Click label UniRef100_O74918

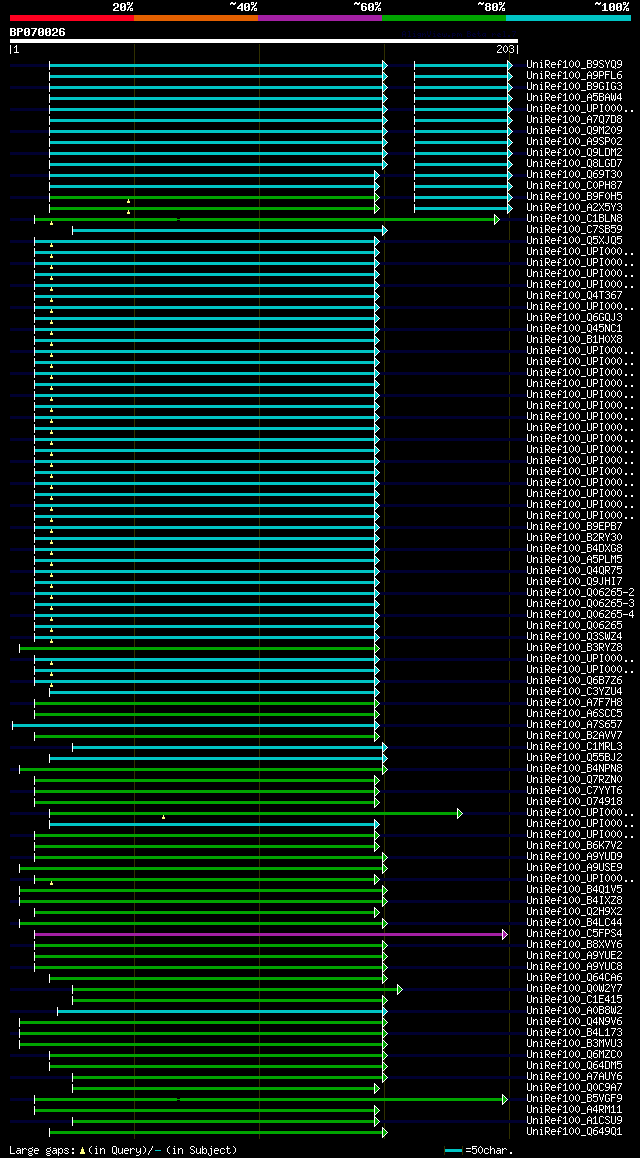(x=574, y=802)
